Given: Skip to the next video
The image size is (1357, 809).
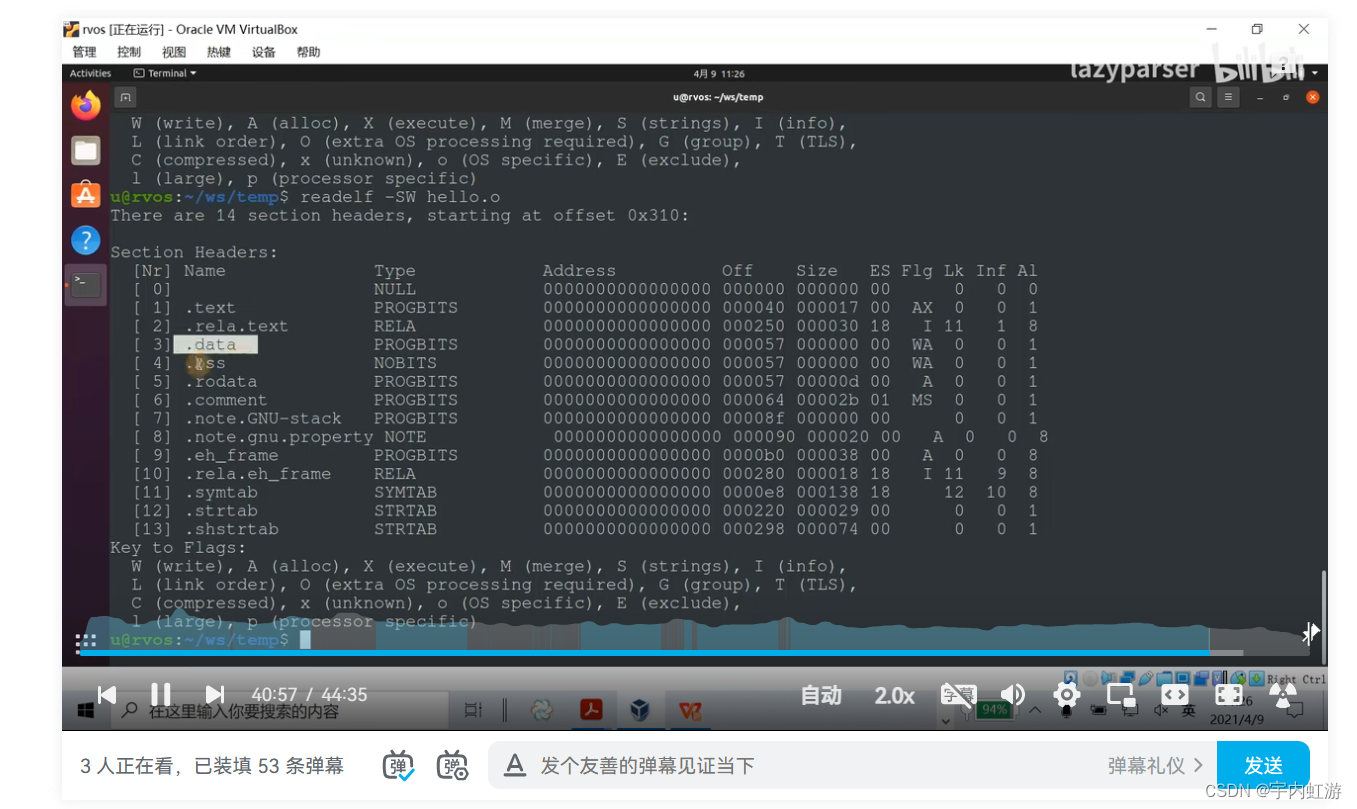Looking at the screenshot, I should 214,694.
